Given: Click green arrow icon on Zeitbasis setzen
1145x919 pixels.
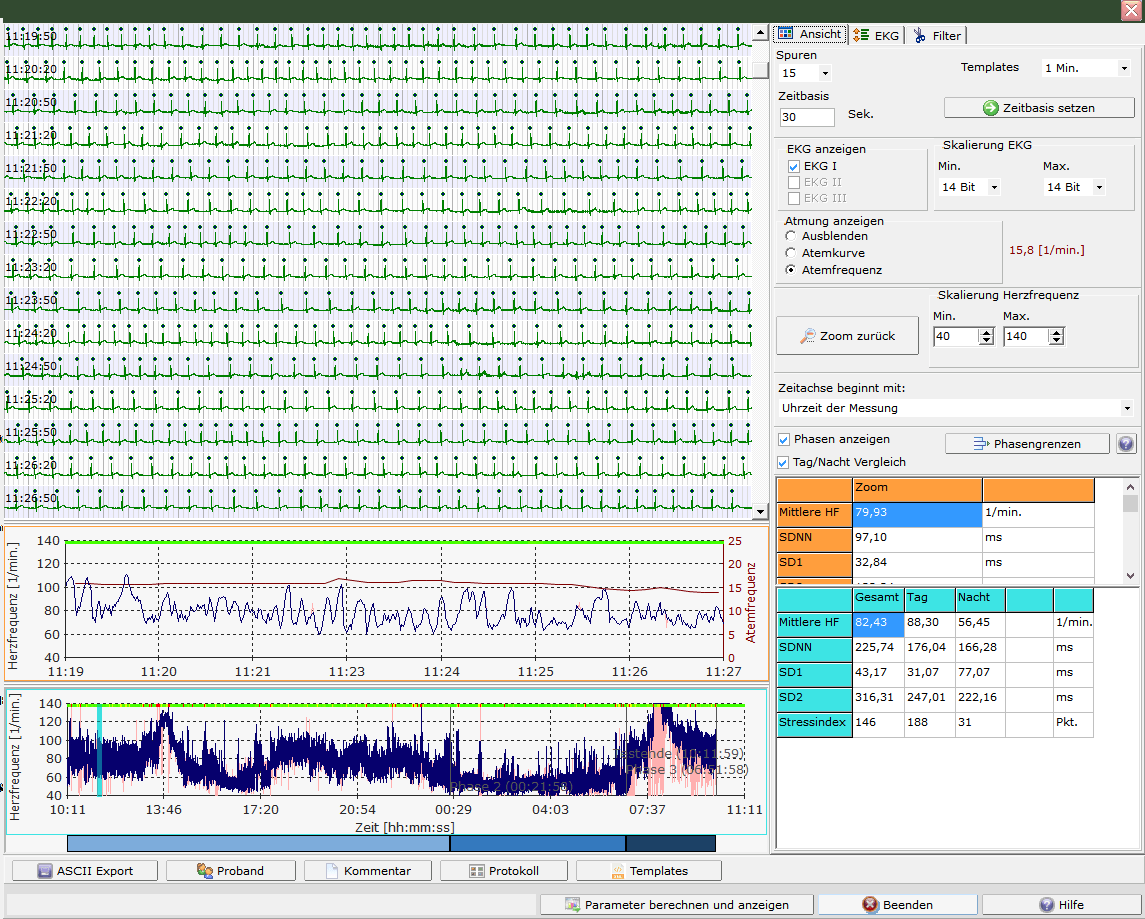Looking at the screenshot, I should pyautogui.click(x=991, y=108).
